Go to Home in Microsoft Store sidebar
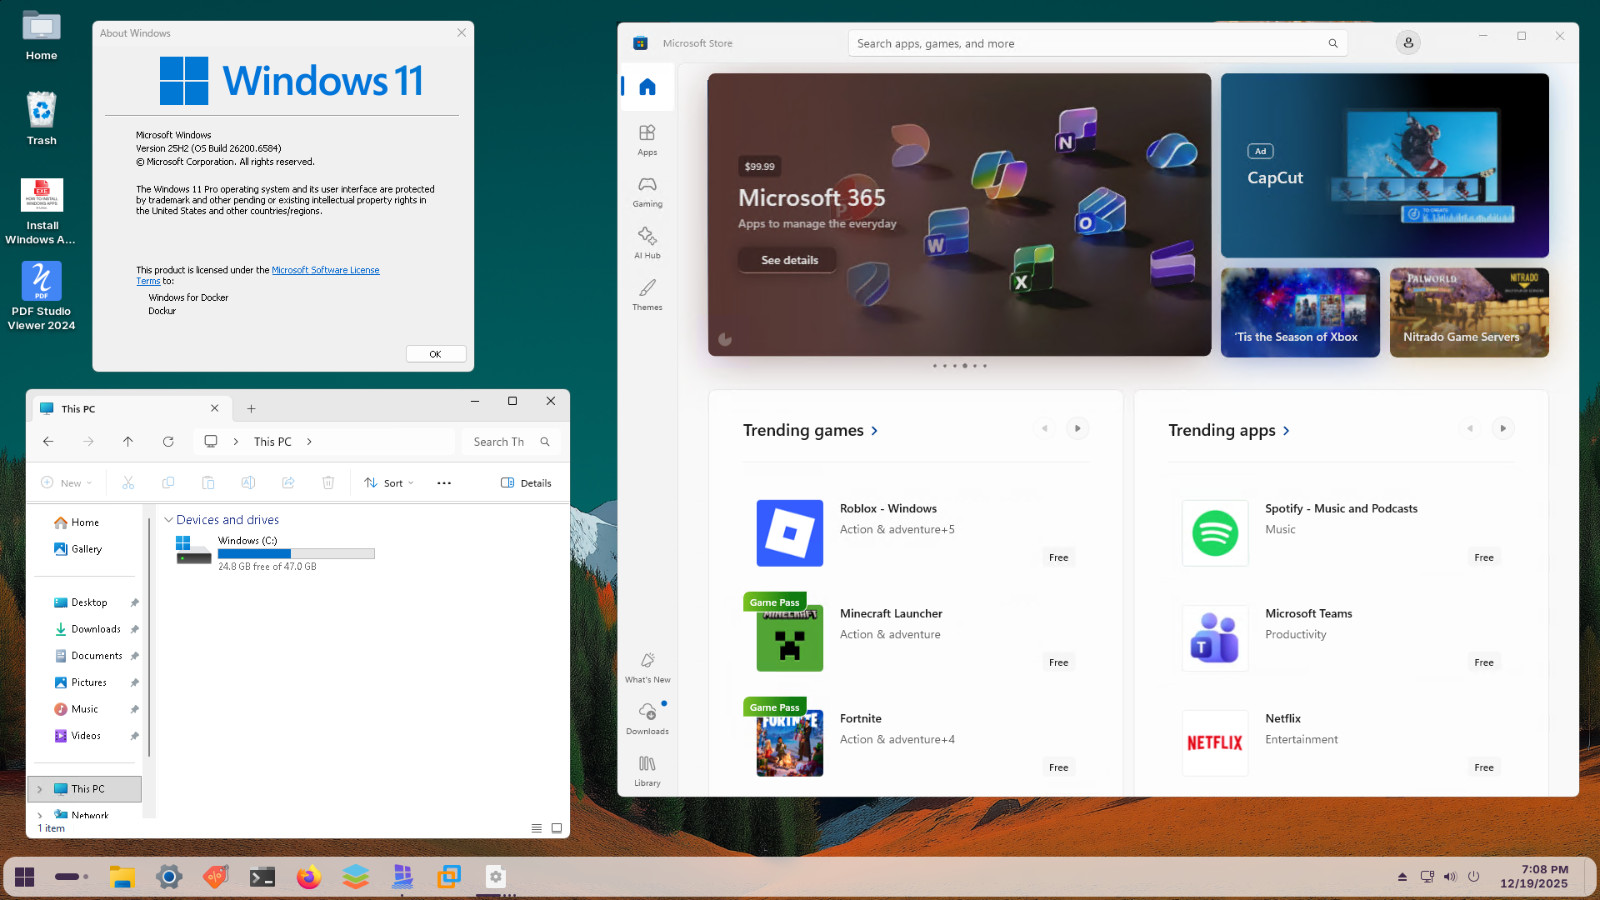 [x=647, y=87]
